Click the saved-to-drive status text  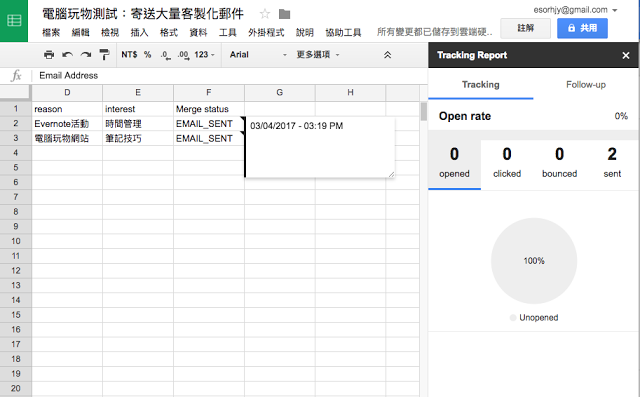[x=434, y=32]
